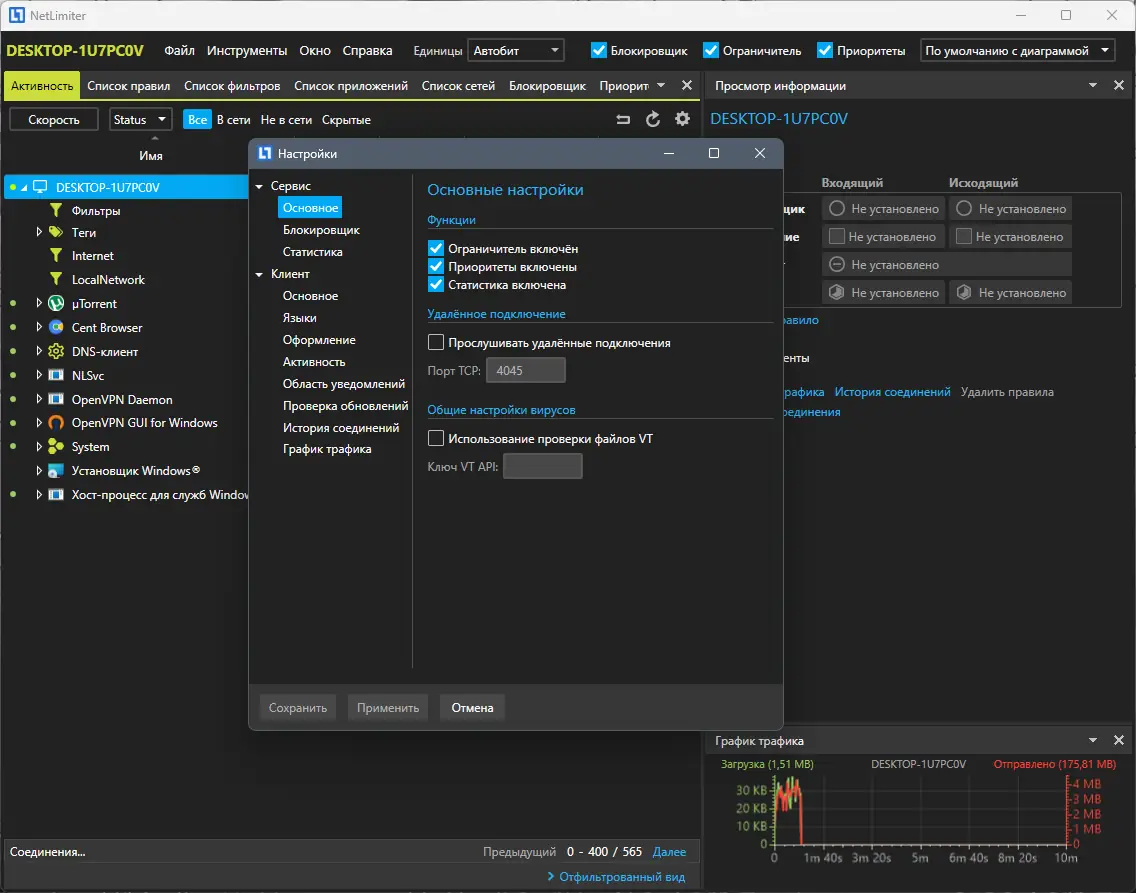Click the refresh icon in Activity toolbar

(x=653, y=119)
